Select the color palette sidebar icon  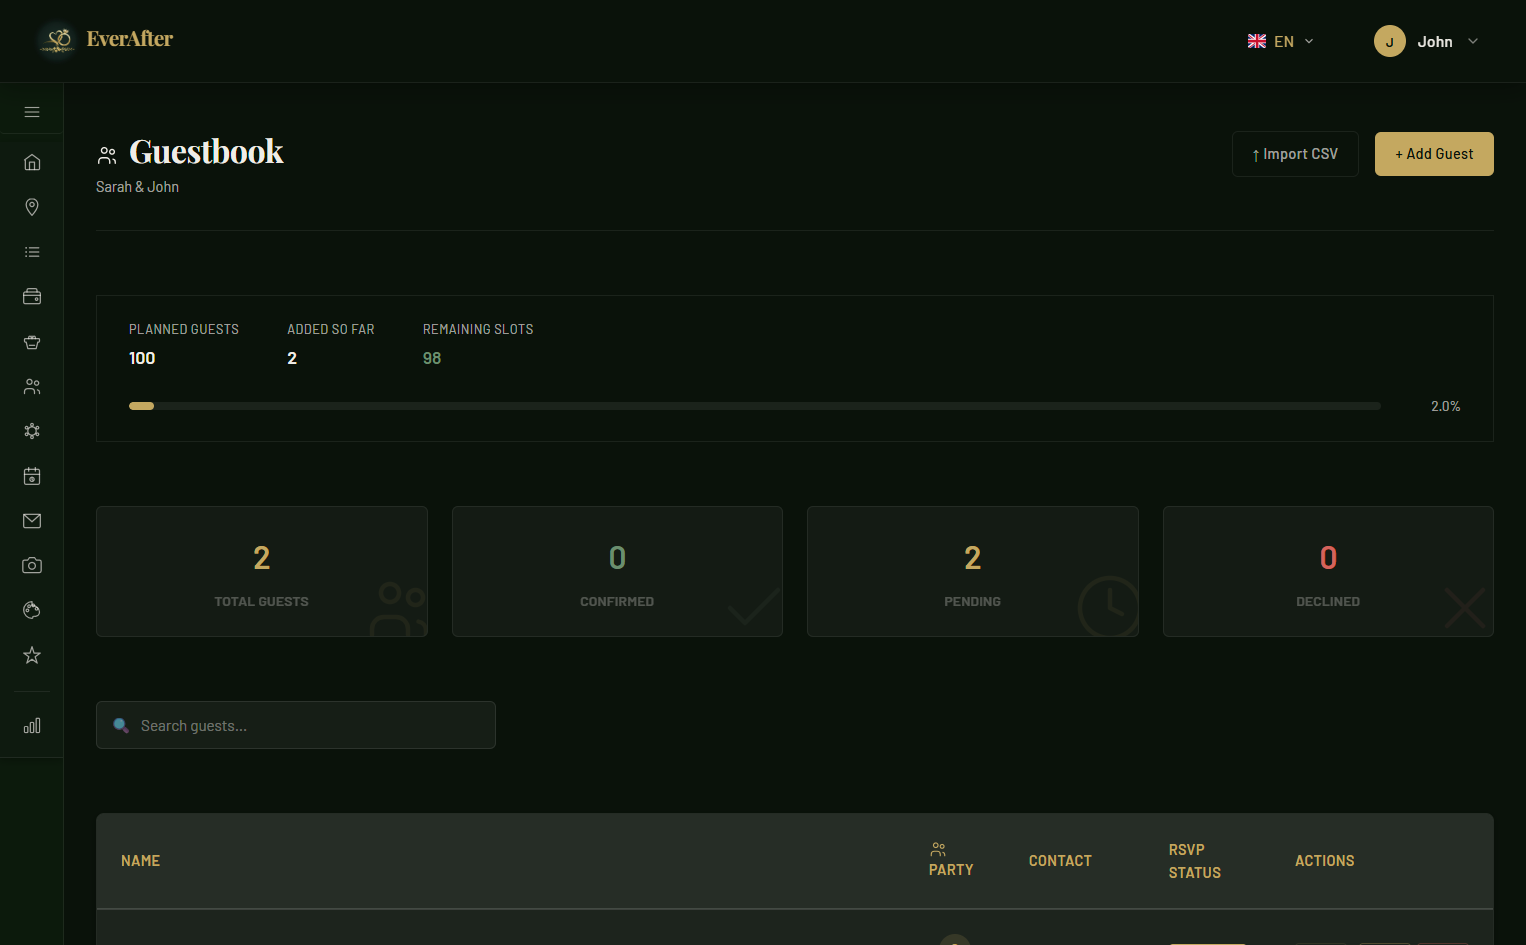click(x=32, y=610)
